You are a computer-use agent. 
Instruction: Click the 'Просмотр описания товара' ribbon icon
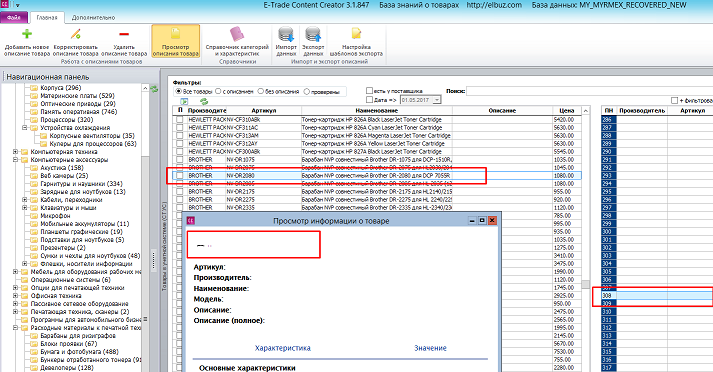(x=176, y=34)
